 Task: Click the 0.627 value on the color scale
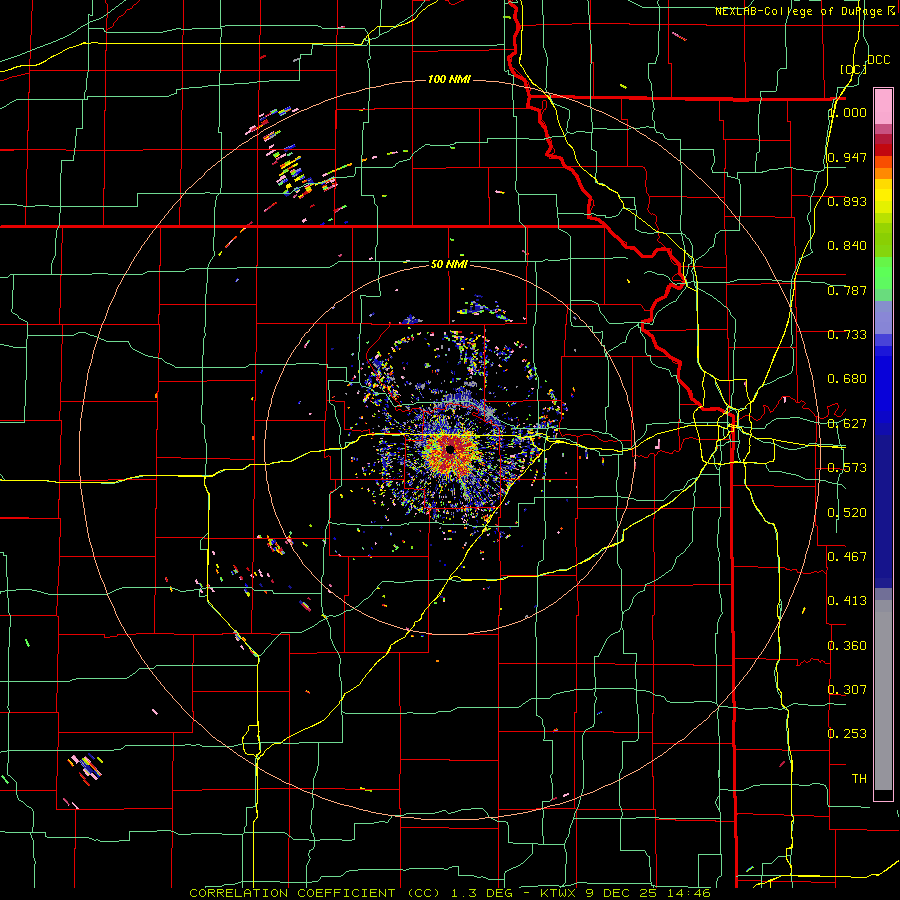(847, 424)
